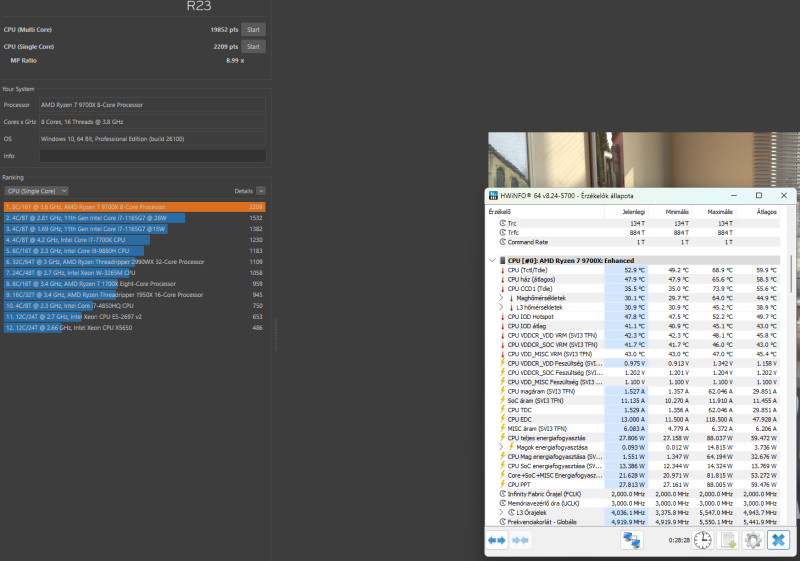Select ranking entry Intel Core i7-4850HQ
800x561 pixels.
(135, 305)
